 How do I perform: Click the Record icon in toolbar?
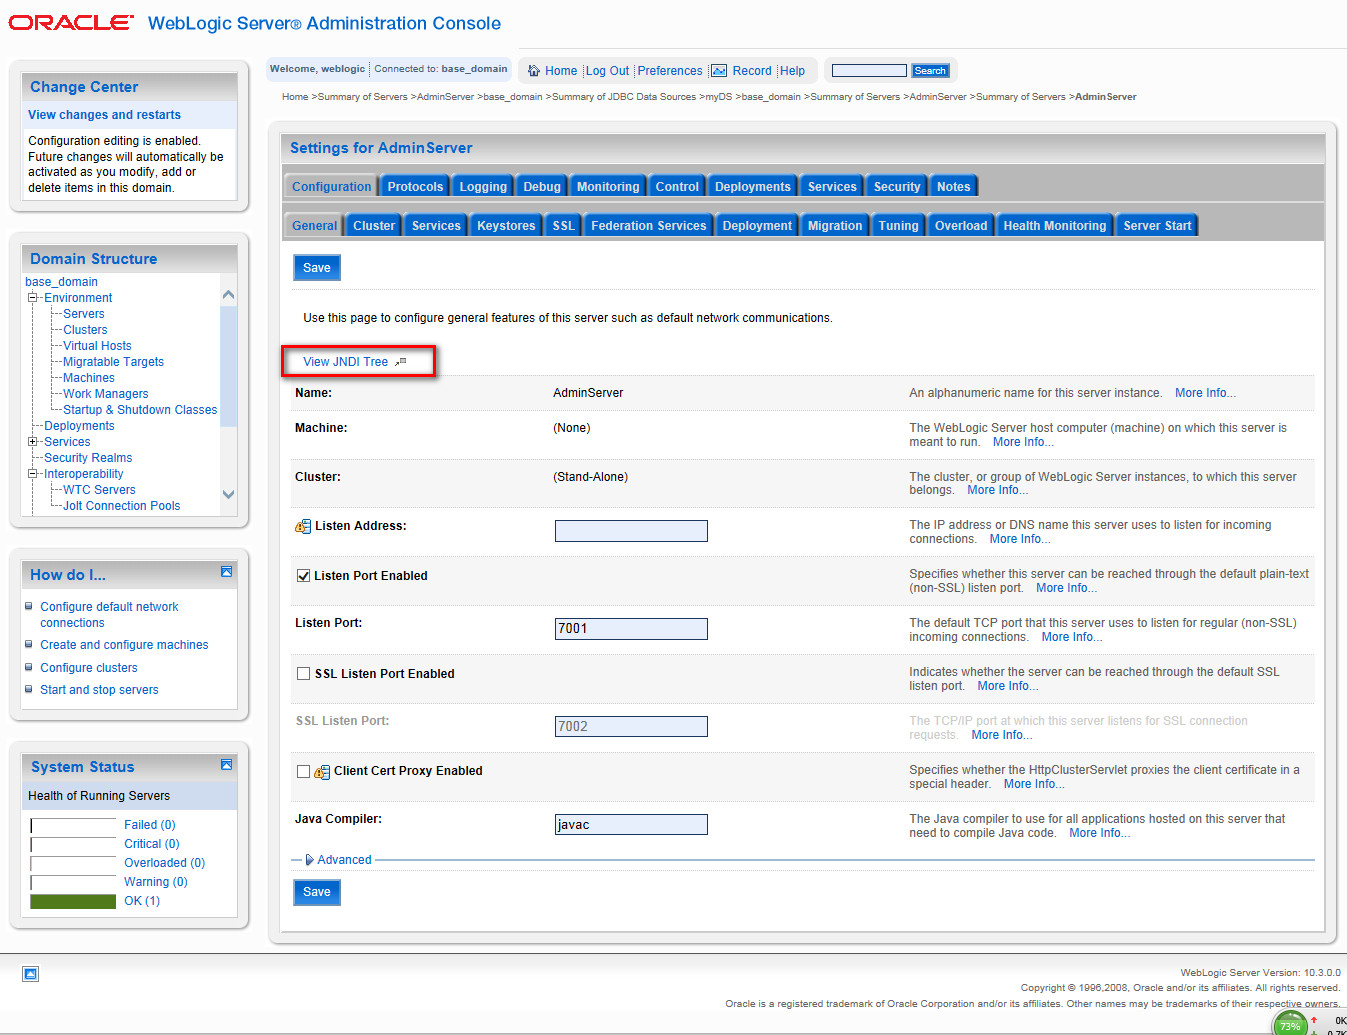(x=719, y=71)
